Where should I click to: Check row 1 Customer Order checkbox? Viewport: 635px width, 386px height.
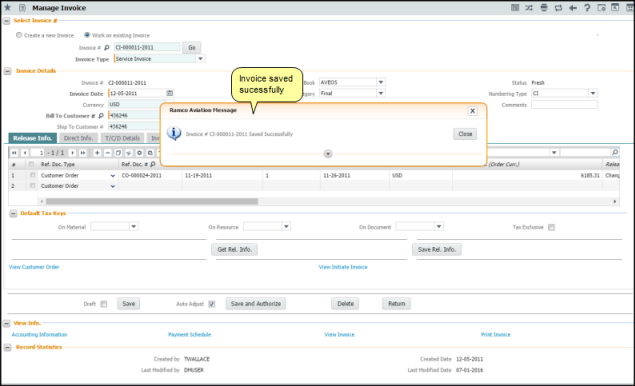click(32, 175)
